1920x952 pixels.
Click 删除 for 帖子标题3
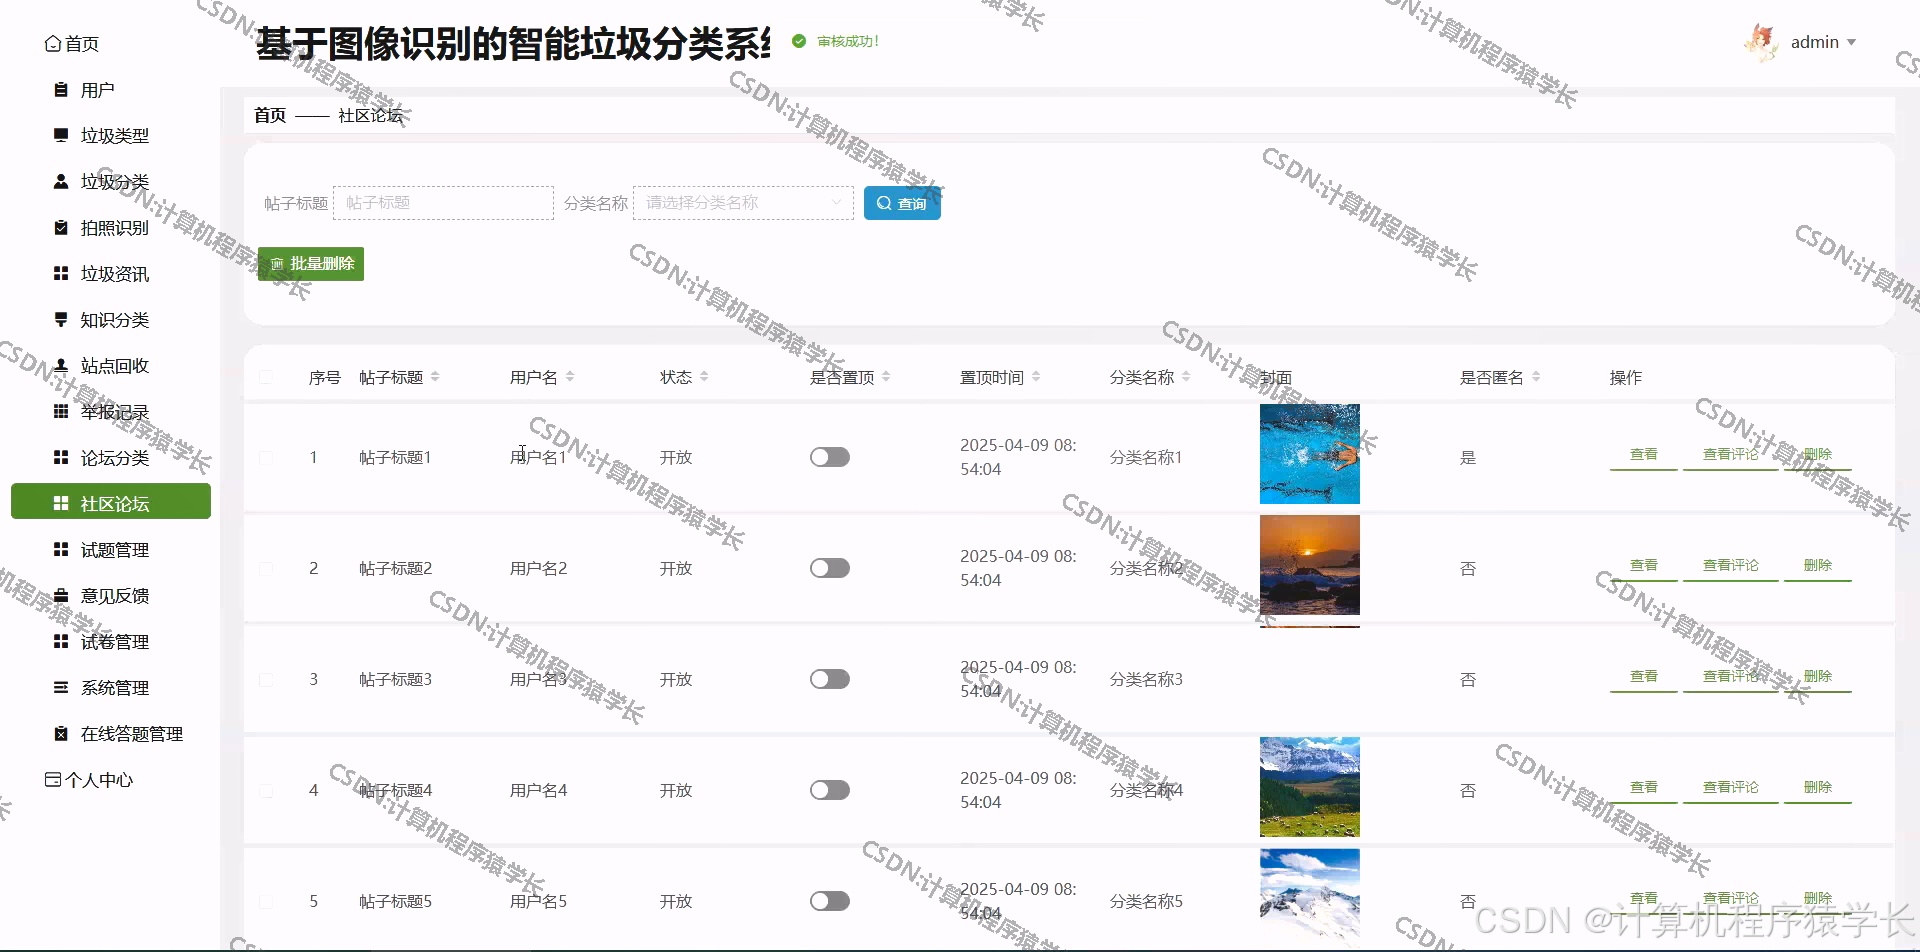tap(1817, 677)
